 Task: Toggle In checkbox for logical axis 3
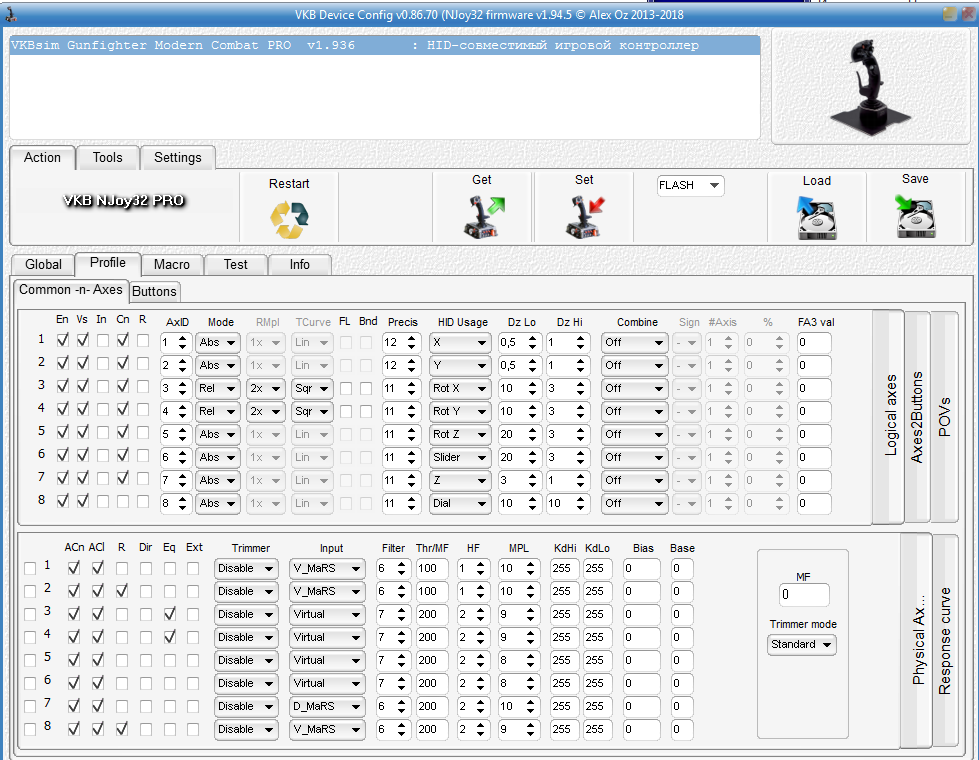(x=102, y=387)
